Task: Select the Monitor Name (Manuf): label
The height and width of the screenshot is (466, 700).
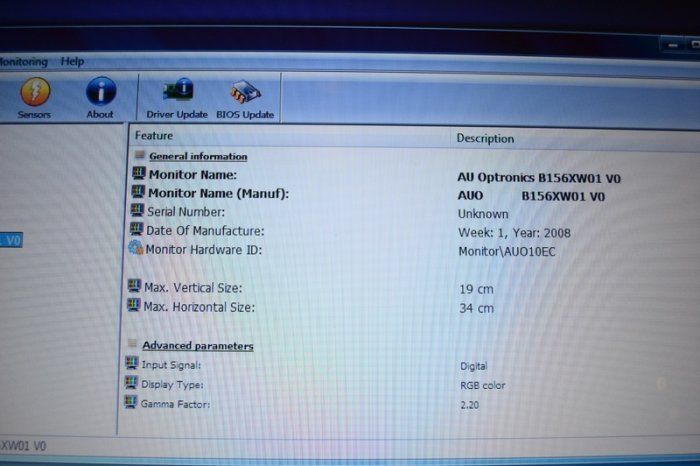Action: [x=219, y=193]
